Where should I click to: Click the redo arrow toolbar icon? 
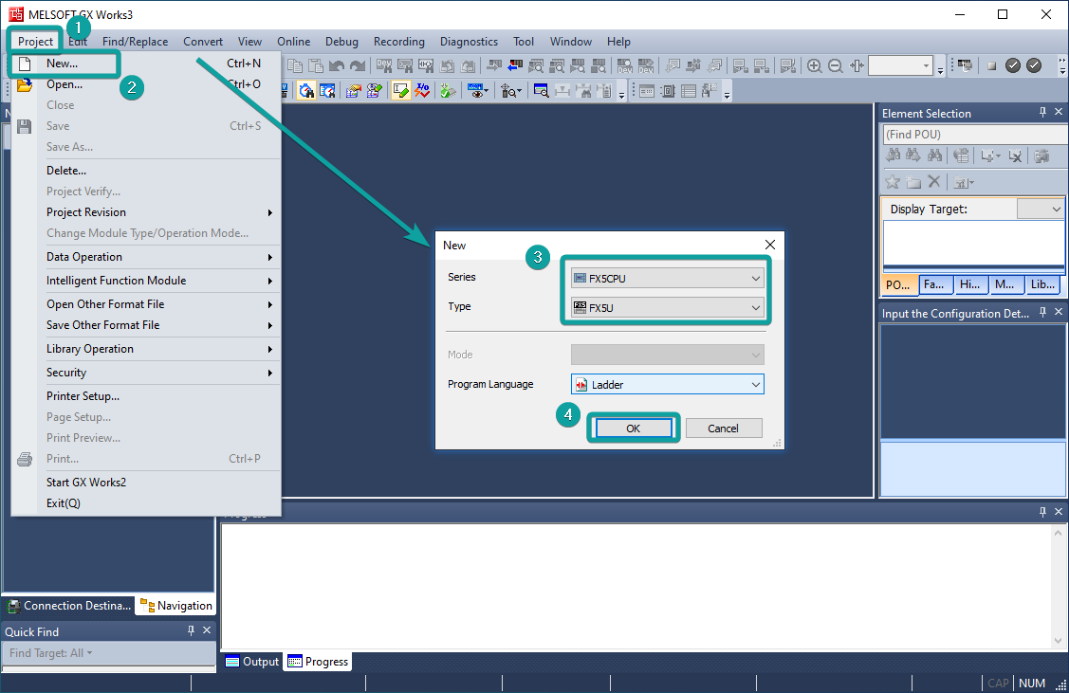[x=357, y=66]
